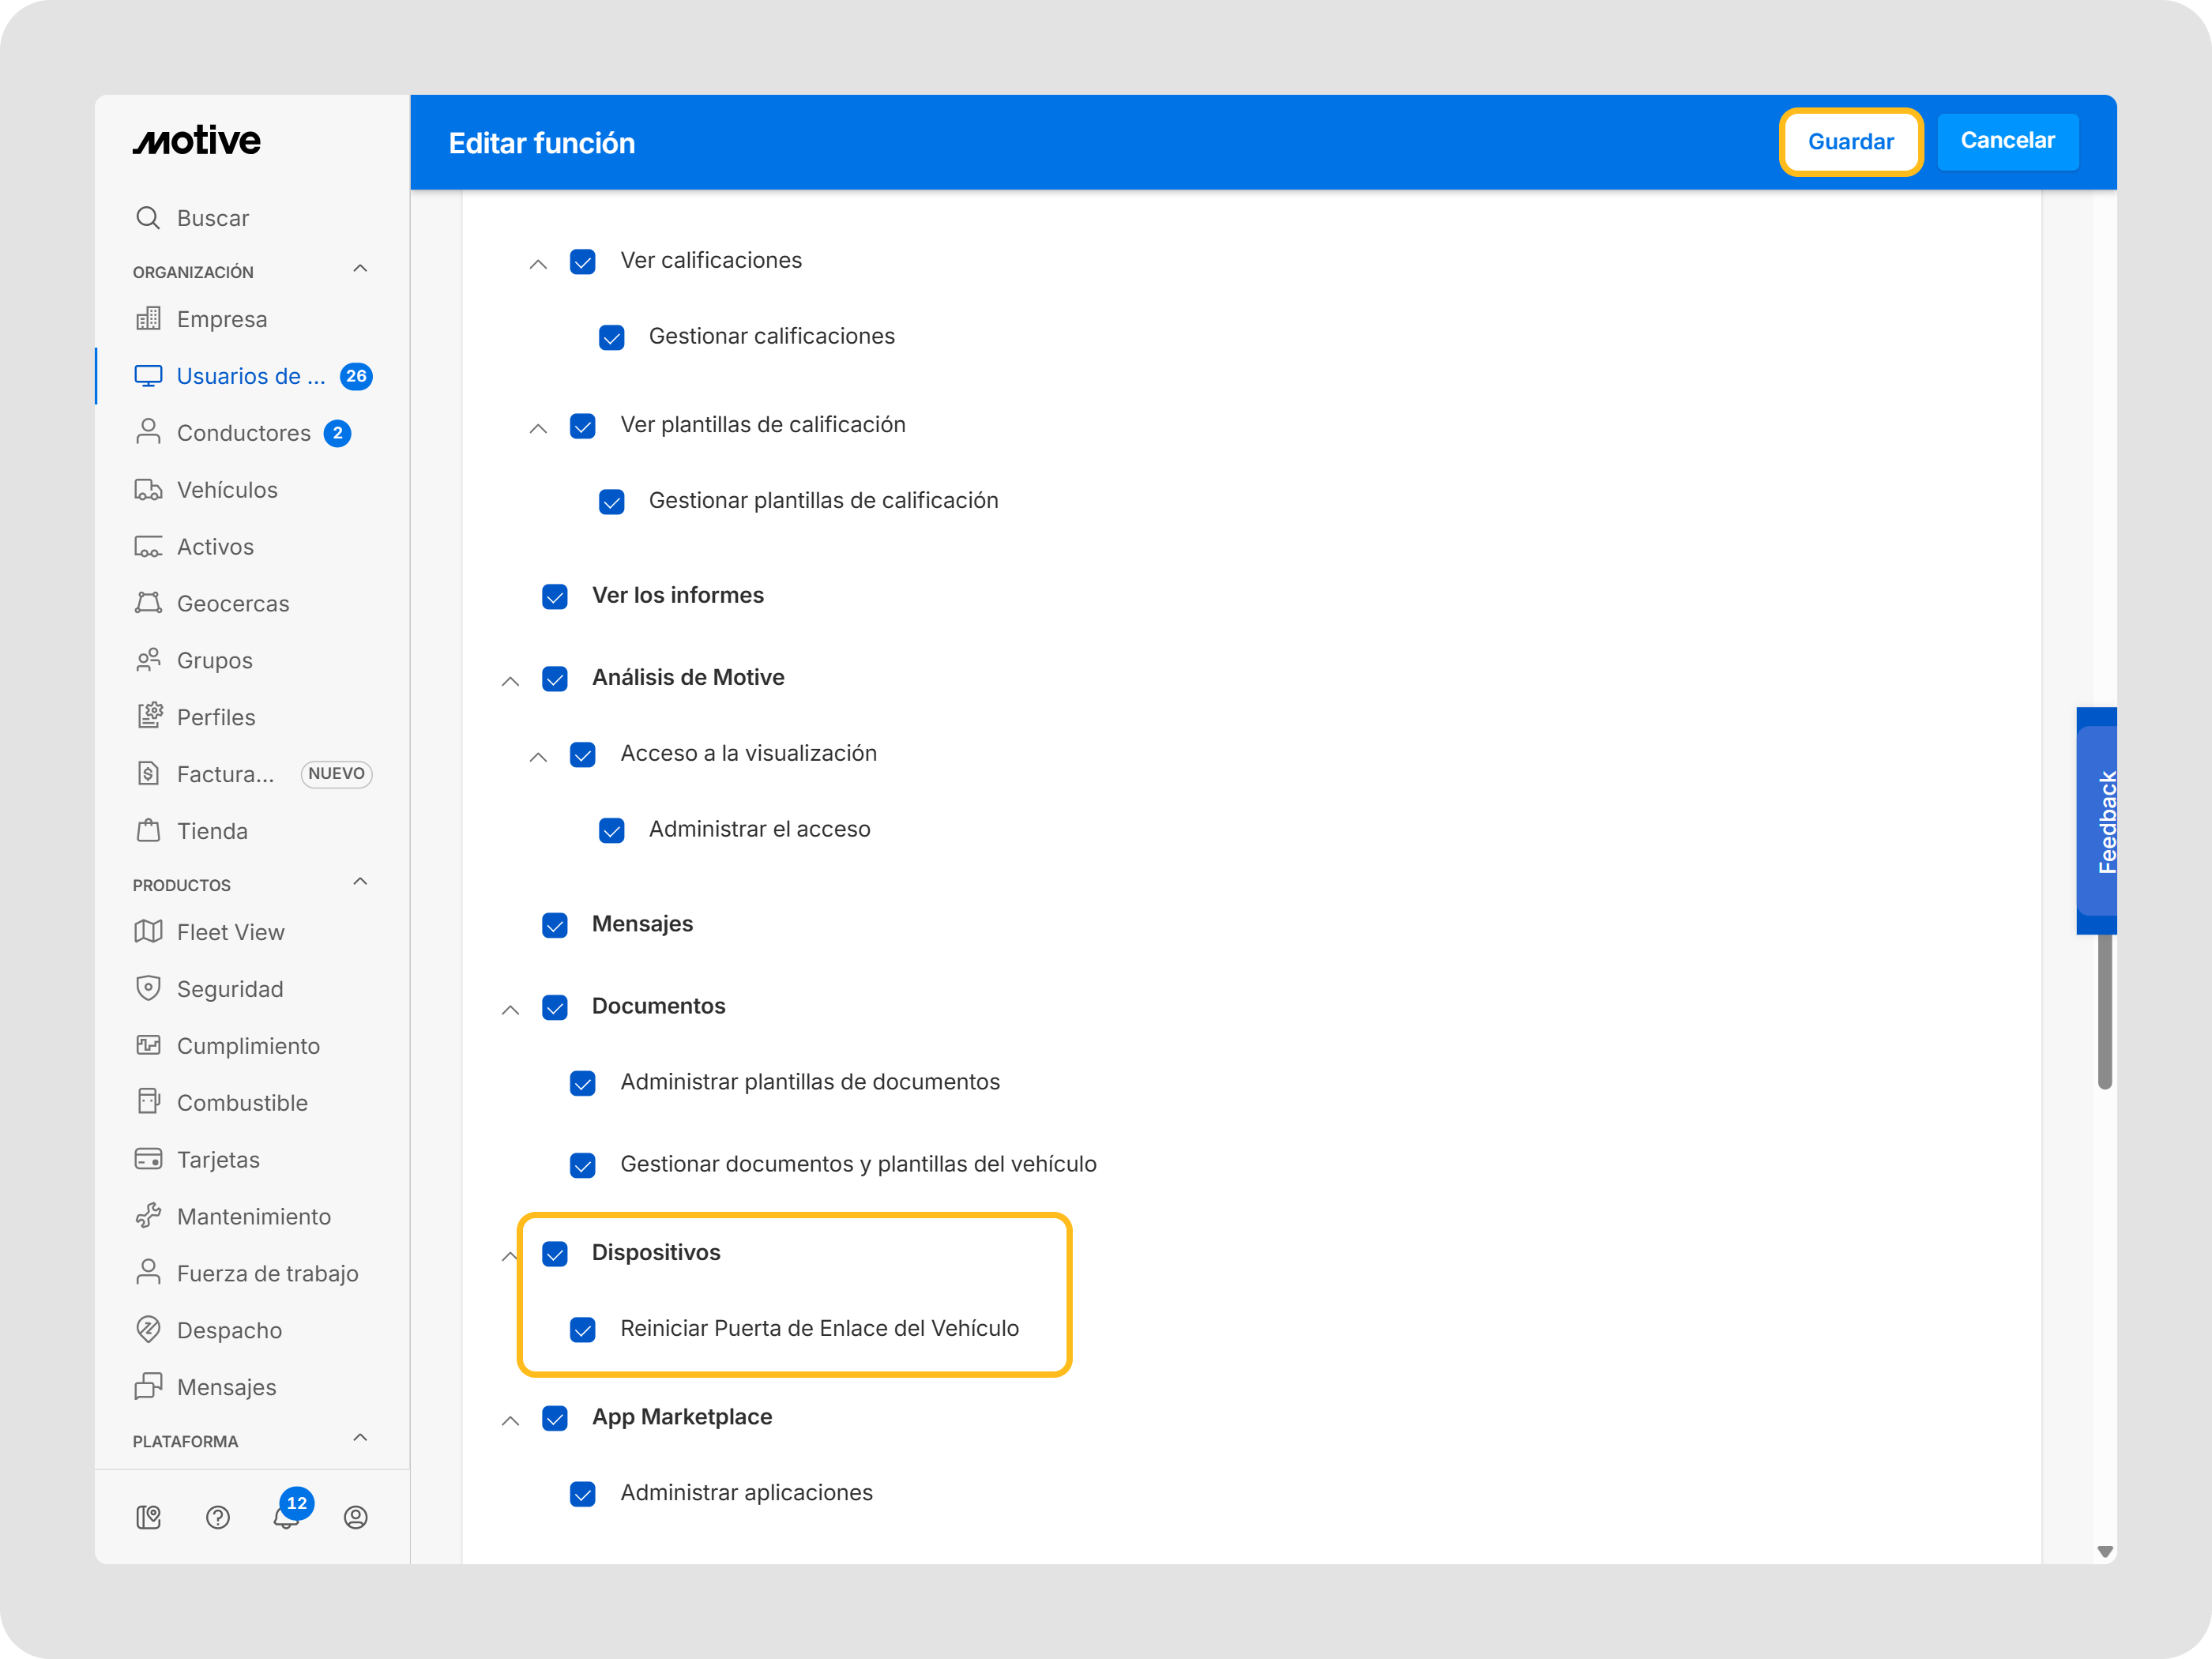Collapse the Documentos section

(x=510, y=1010)
